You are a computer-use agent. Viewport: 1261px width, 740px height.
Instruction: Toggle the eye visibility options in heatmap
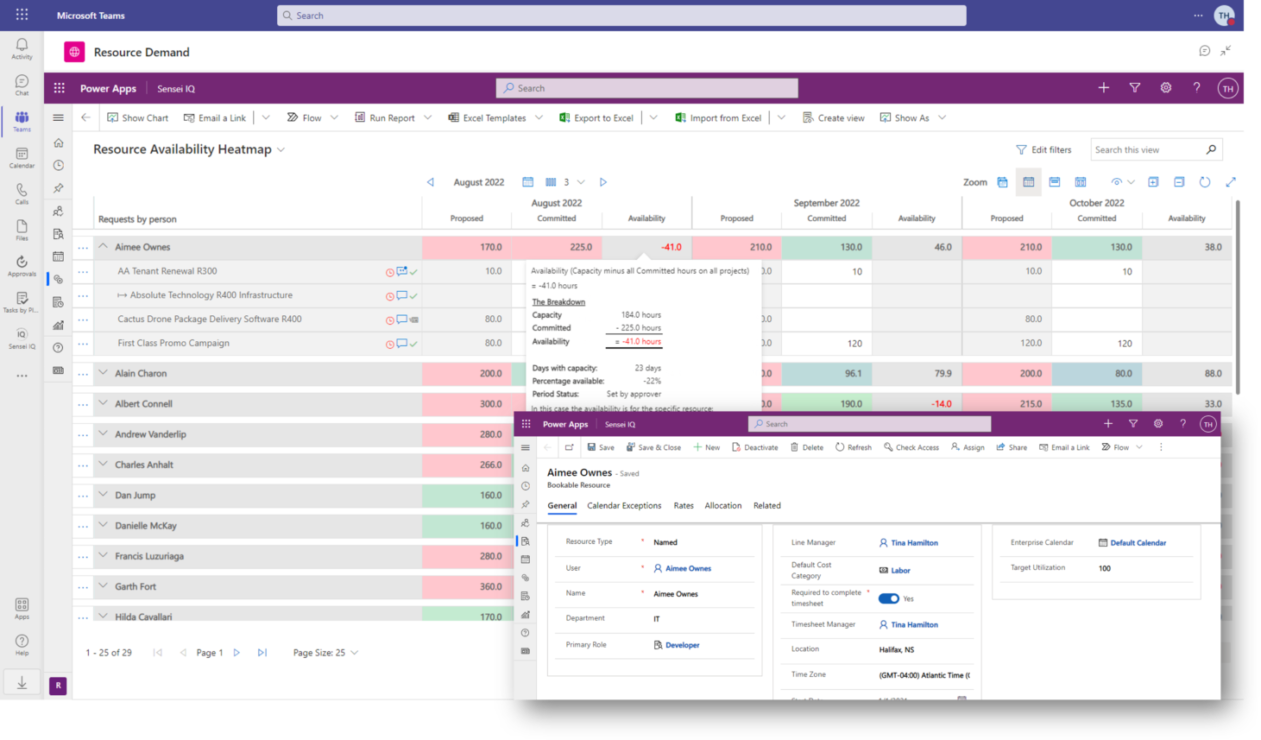click(1122, 182)
